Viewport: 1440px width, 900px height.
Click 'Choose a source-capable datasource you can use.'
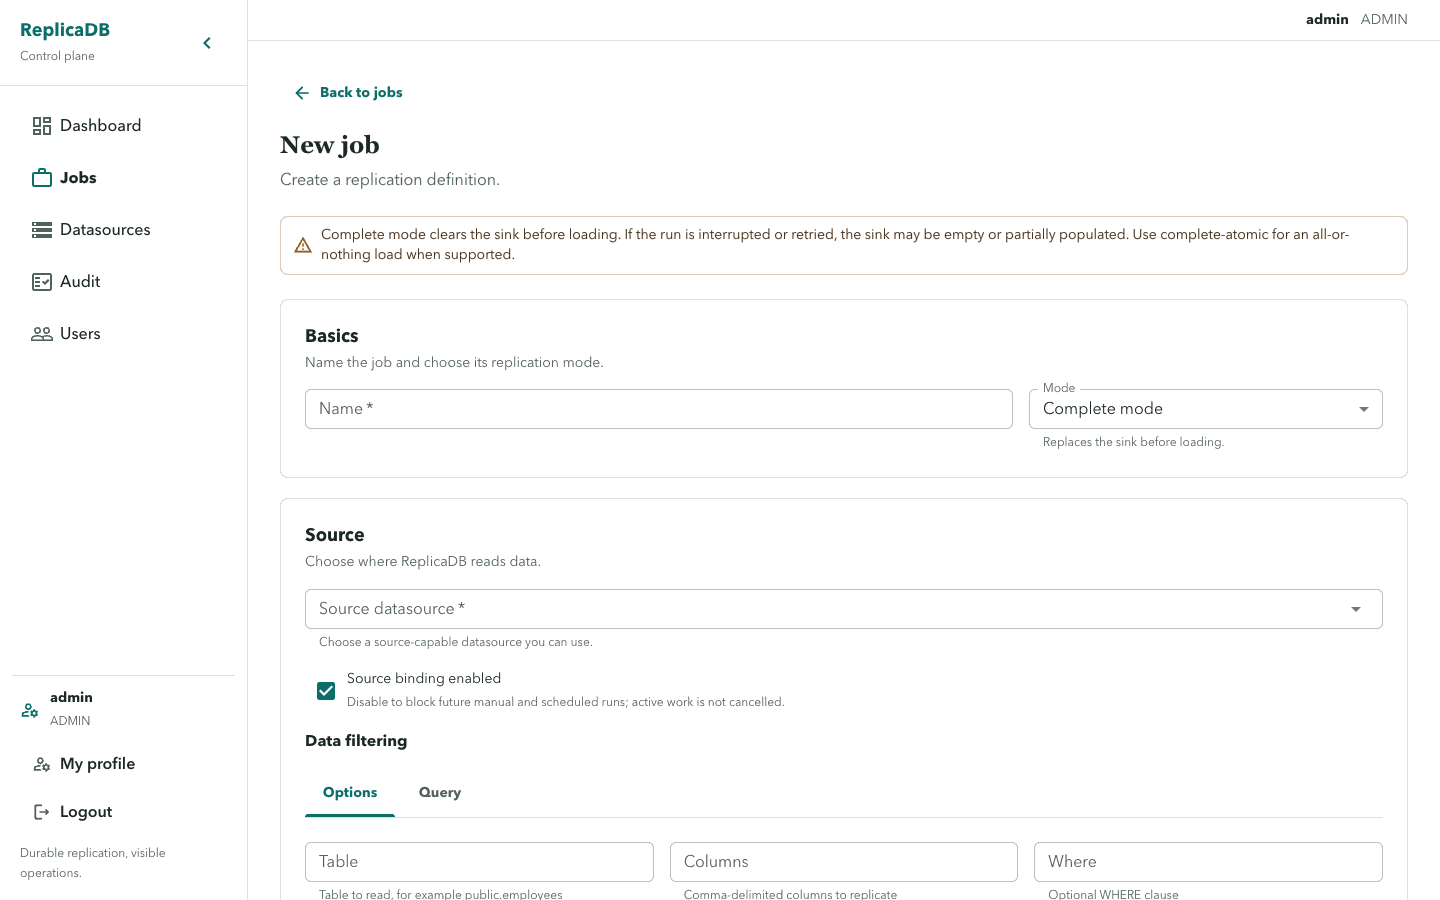[x=456, y=642]
